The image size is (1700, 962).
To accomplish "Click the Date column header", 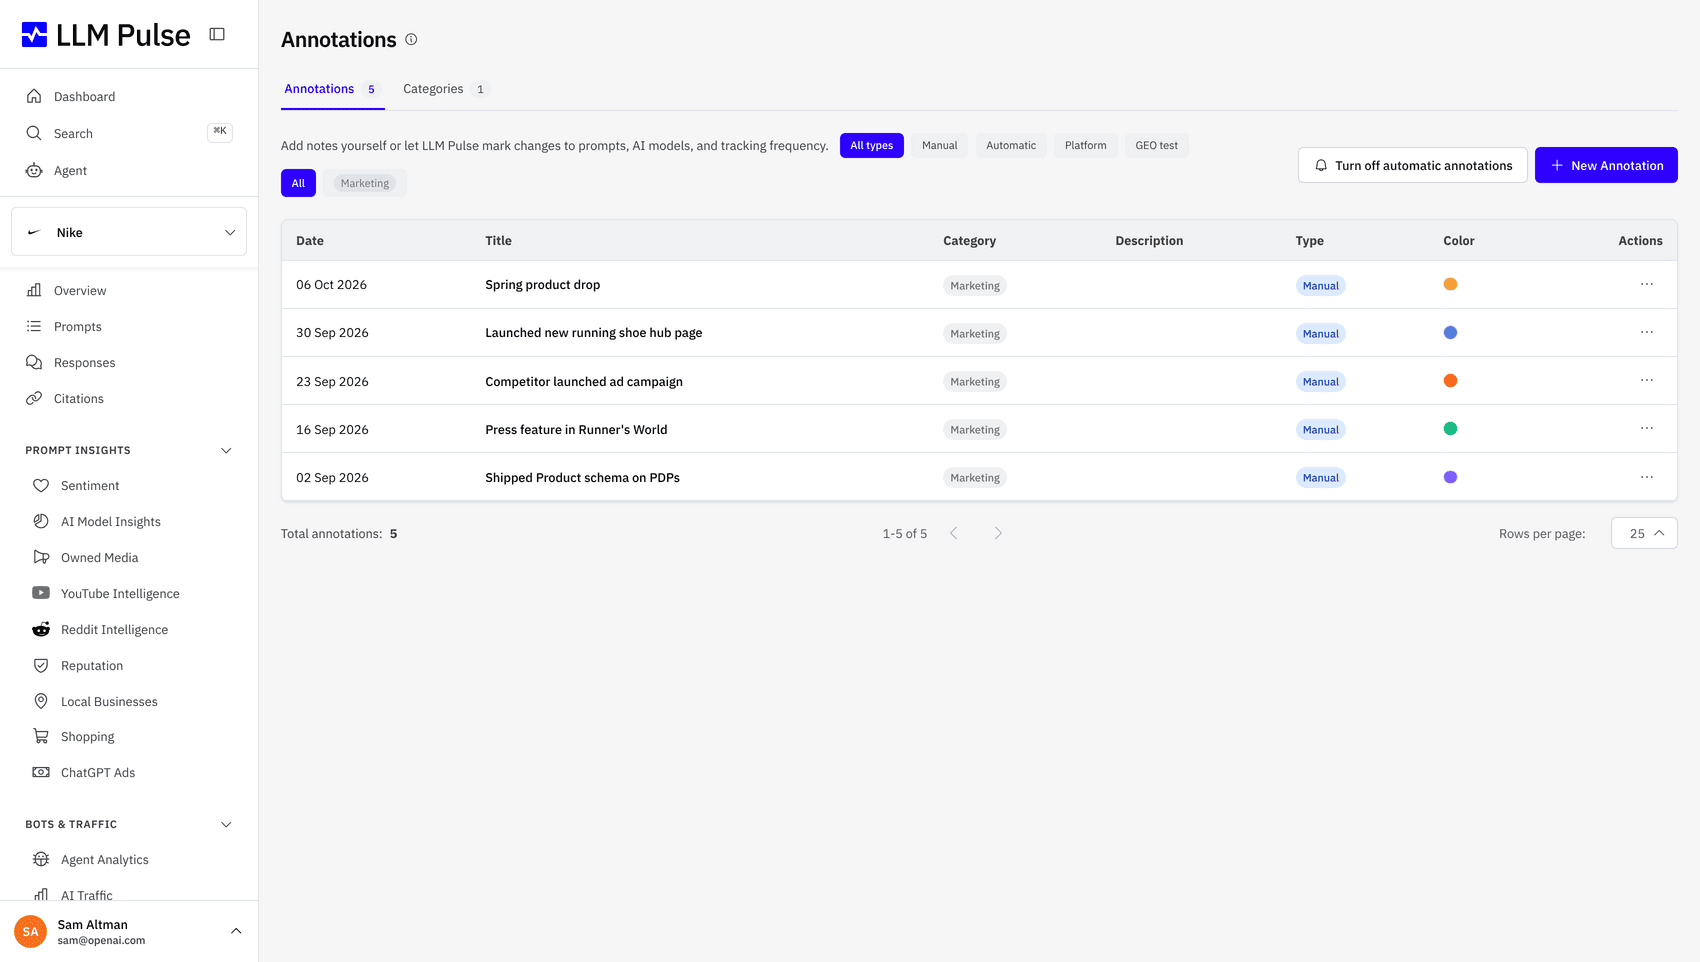I will [x=310, y=241].
